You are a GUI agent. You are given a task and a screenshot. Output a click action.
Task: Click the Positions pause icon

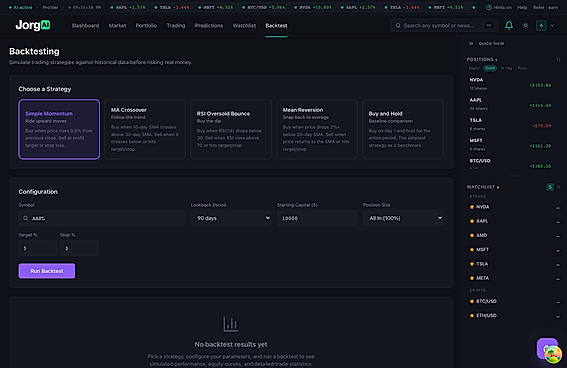point(558,60)
